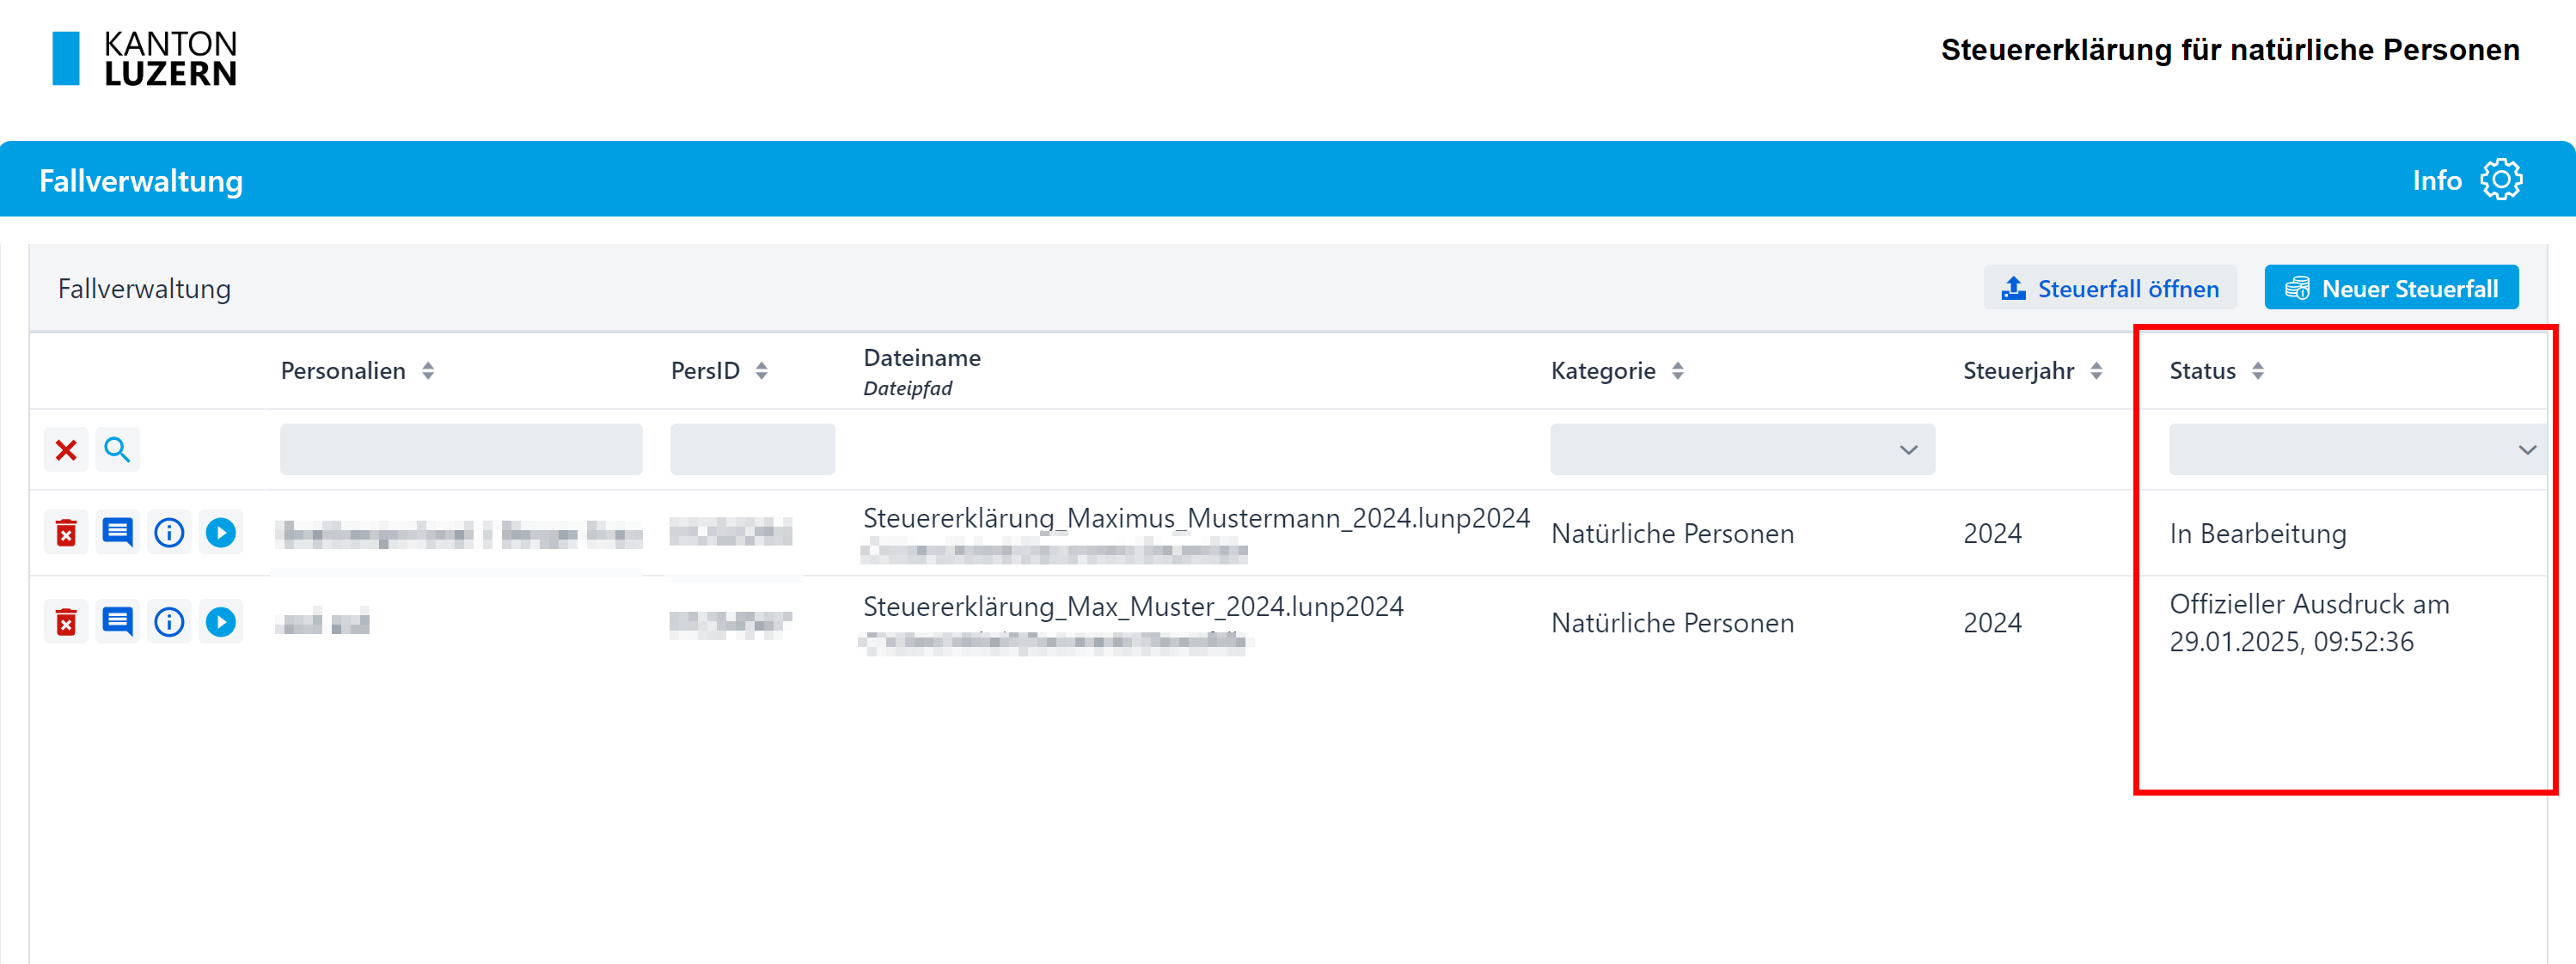Delete the Max Muster tax case
The width and height of the screenshot is (2576, 964).
[x=66, y=622]
